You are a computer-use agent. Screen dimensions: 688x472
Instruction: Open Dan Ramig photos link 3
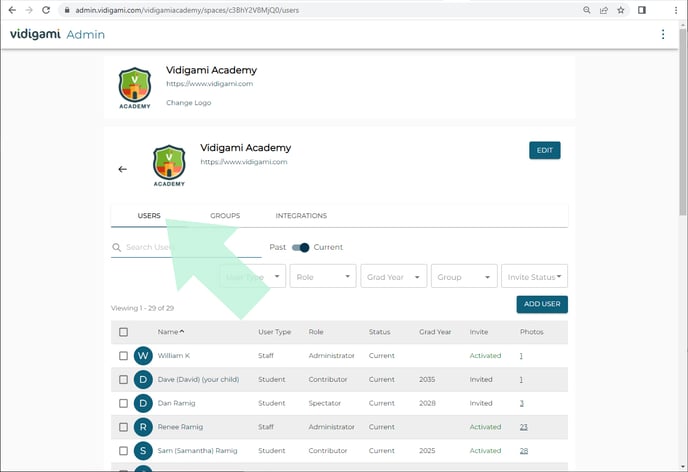point(522,403)
